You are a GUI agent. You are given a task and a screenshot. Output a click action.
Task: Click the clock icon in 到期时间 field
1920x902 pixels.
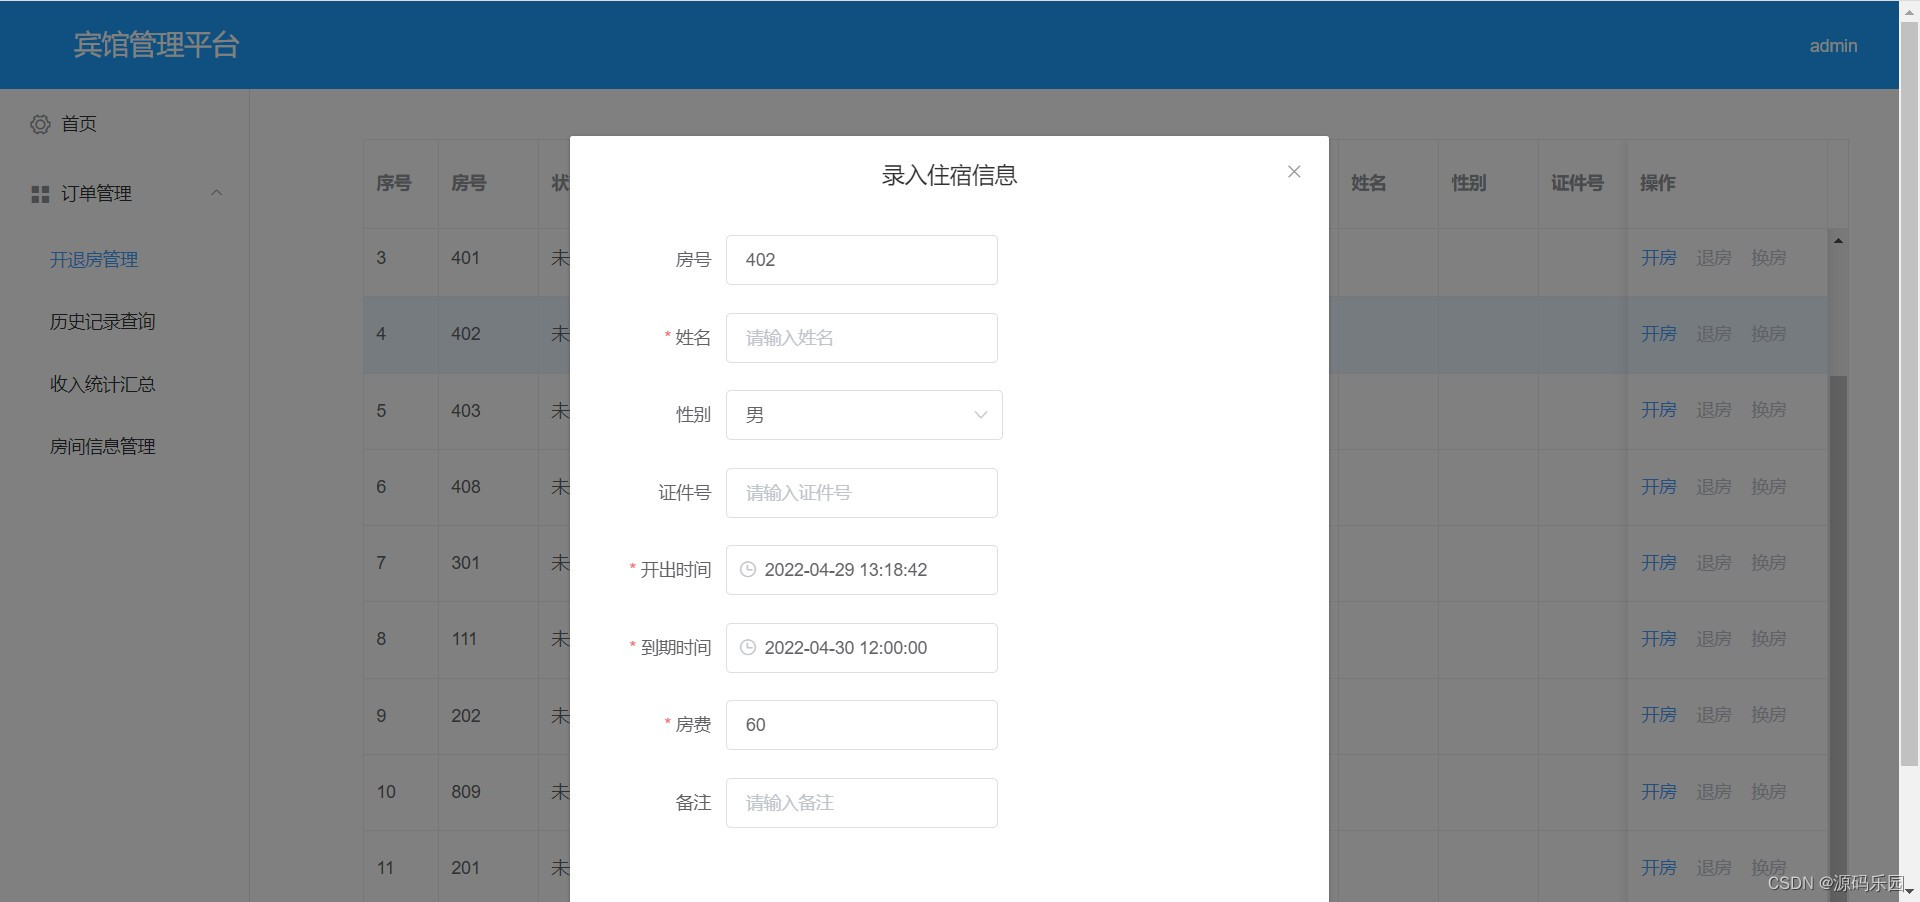click(x=748, y=647)
